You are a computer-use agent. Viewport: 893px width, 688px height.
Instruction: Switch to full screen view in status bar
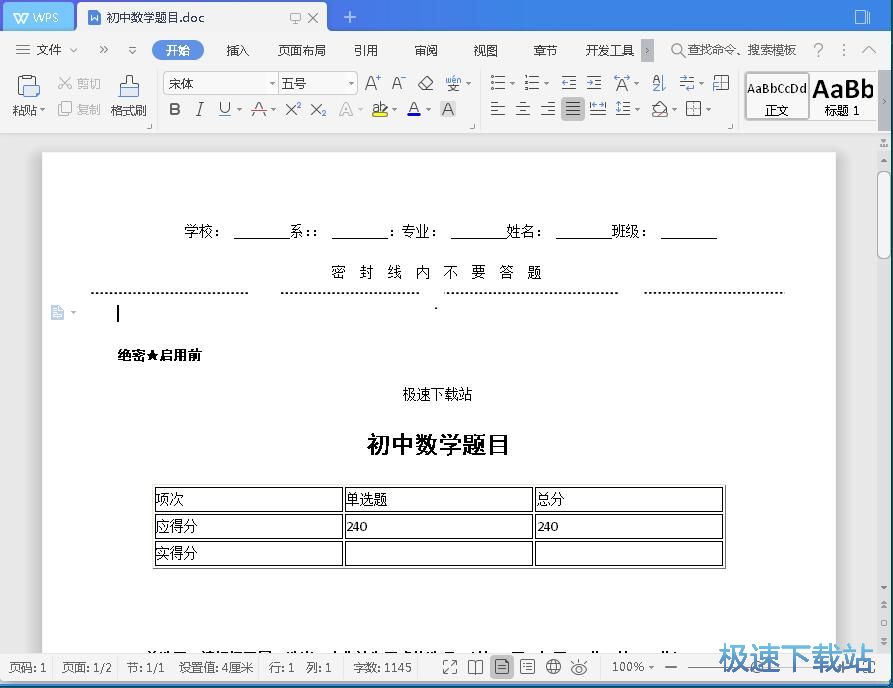[450, 667]
